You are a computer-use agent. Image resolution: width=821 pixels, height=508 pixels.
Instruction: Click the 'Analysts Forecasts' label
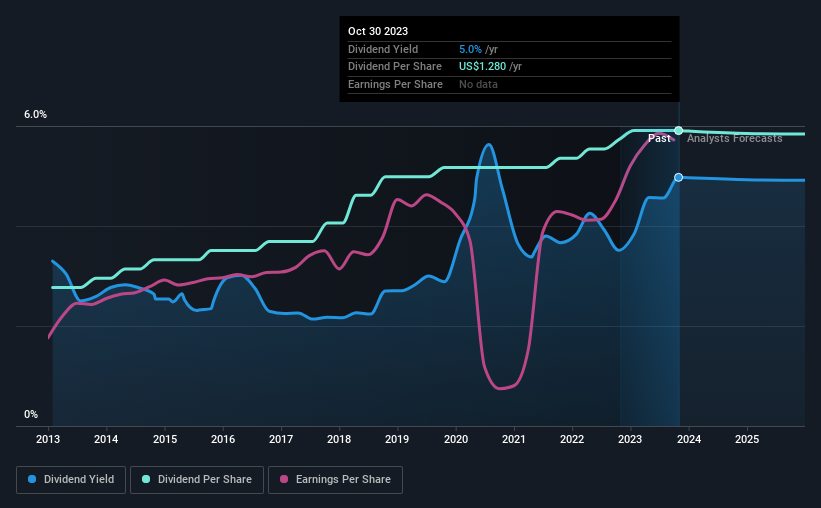[x=735, y=138]
